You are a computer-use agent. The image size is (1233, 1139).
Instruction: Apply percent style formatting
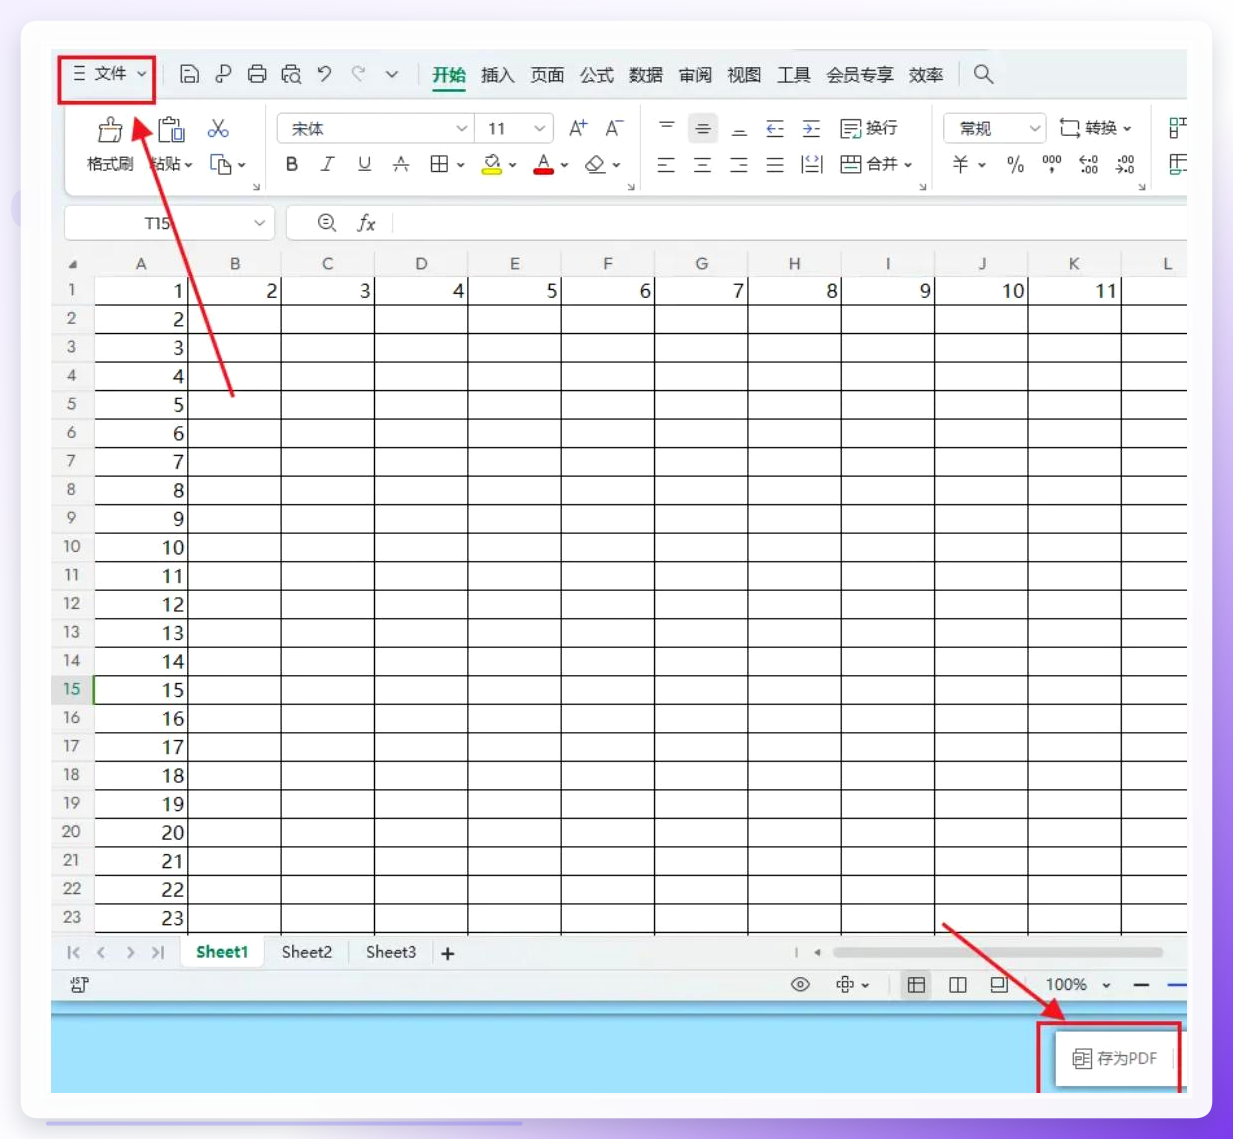[x=1015, y=165]
